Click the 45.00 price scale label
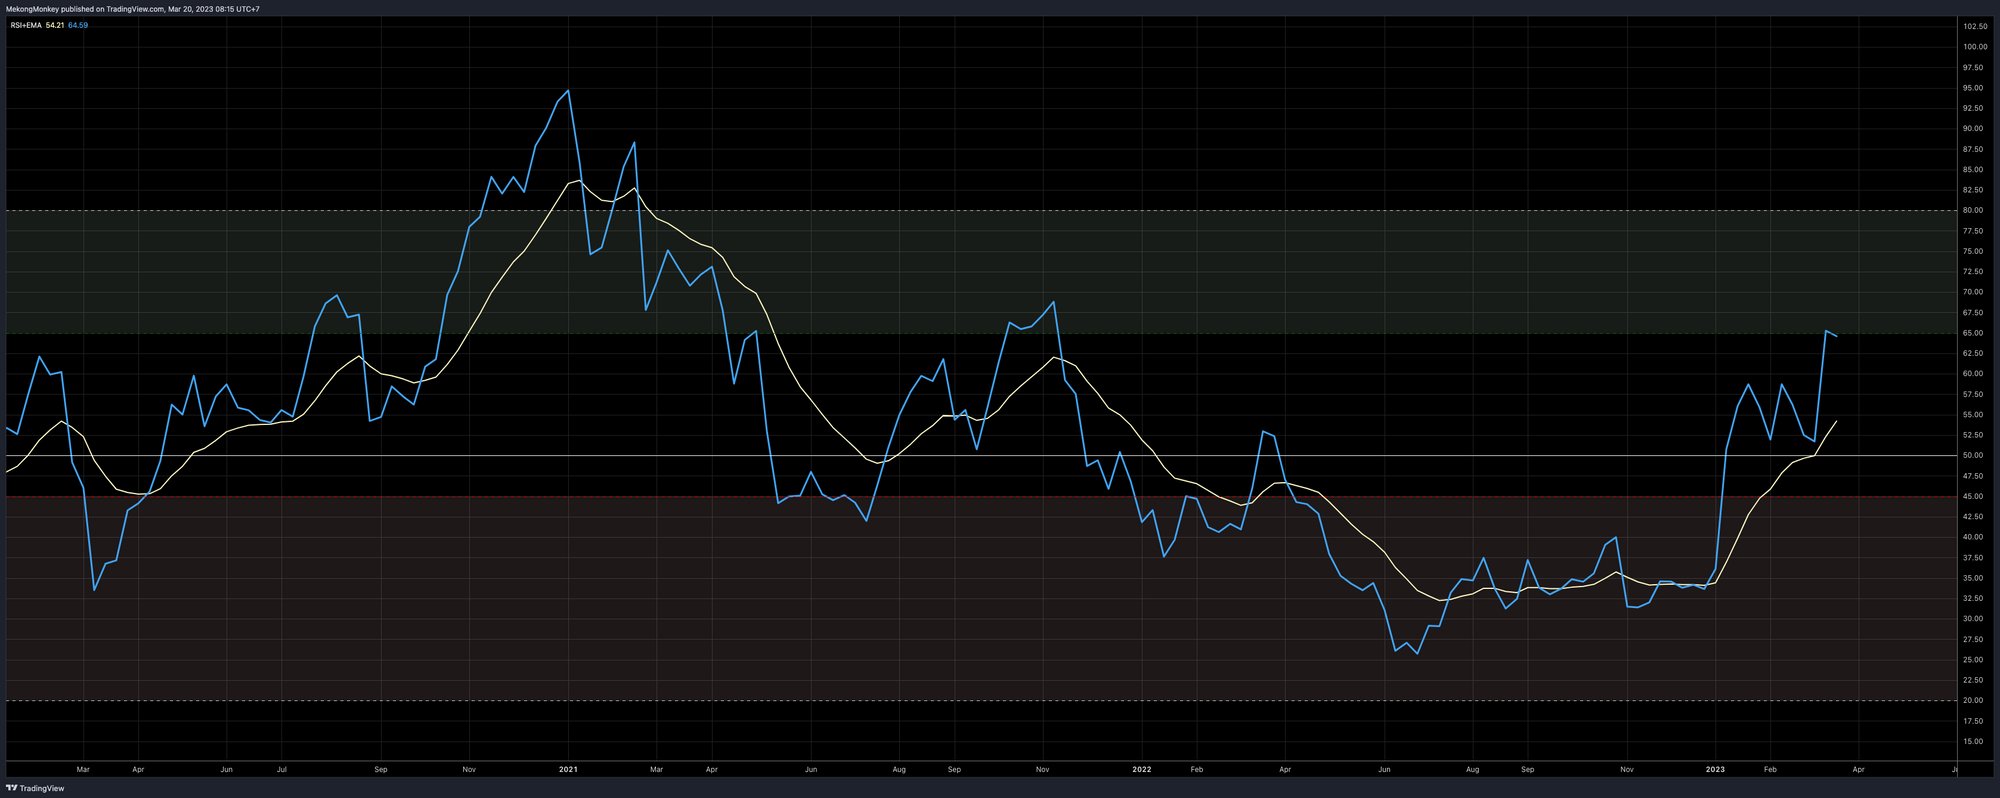The image size is (2000, 798). click(1973, 496)
